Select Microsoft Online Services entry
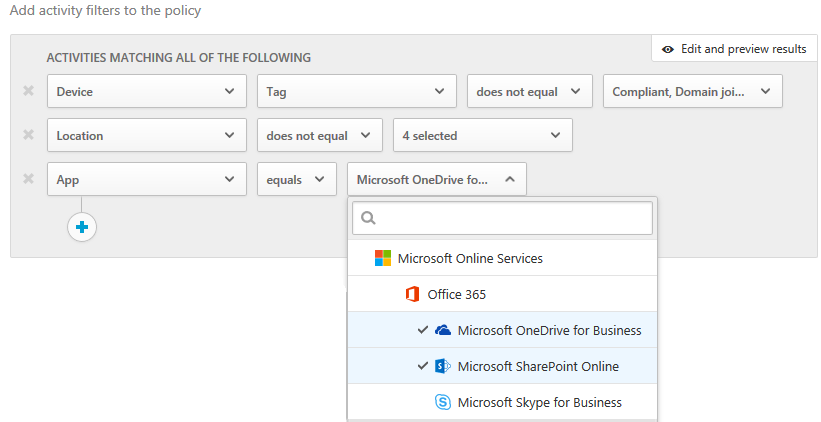Image resolution: width=821 pixels, height=422 pixels. tap(502, 258)
